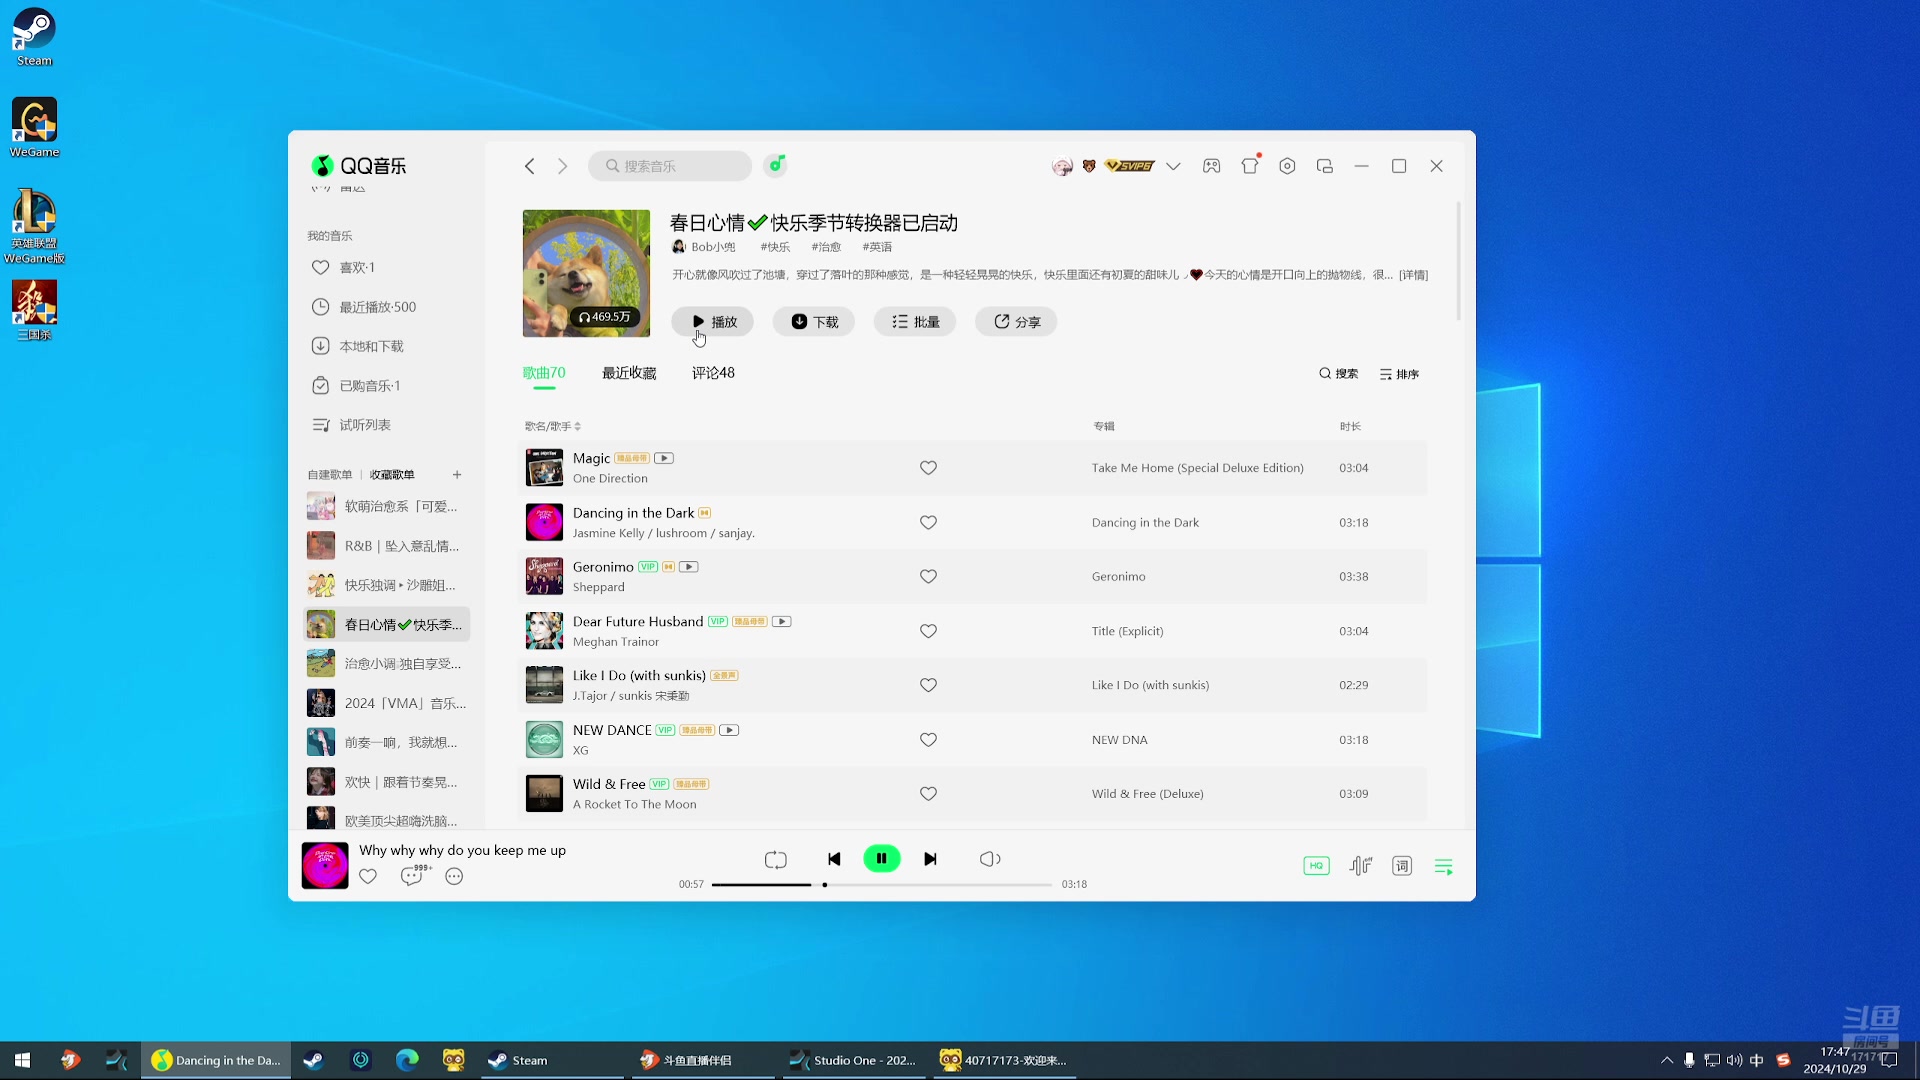Open Microsoft Edge from the taskbar
1920x1080 pixels.
pyautogui.click(x=407, y=1060)
